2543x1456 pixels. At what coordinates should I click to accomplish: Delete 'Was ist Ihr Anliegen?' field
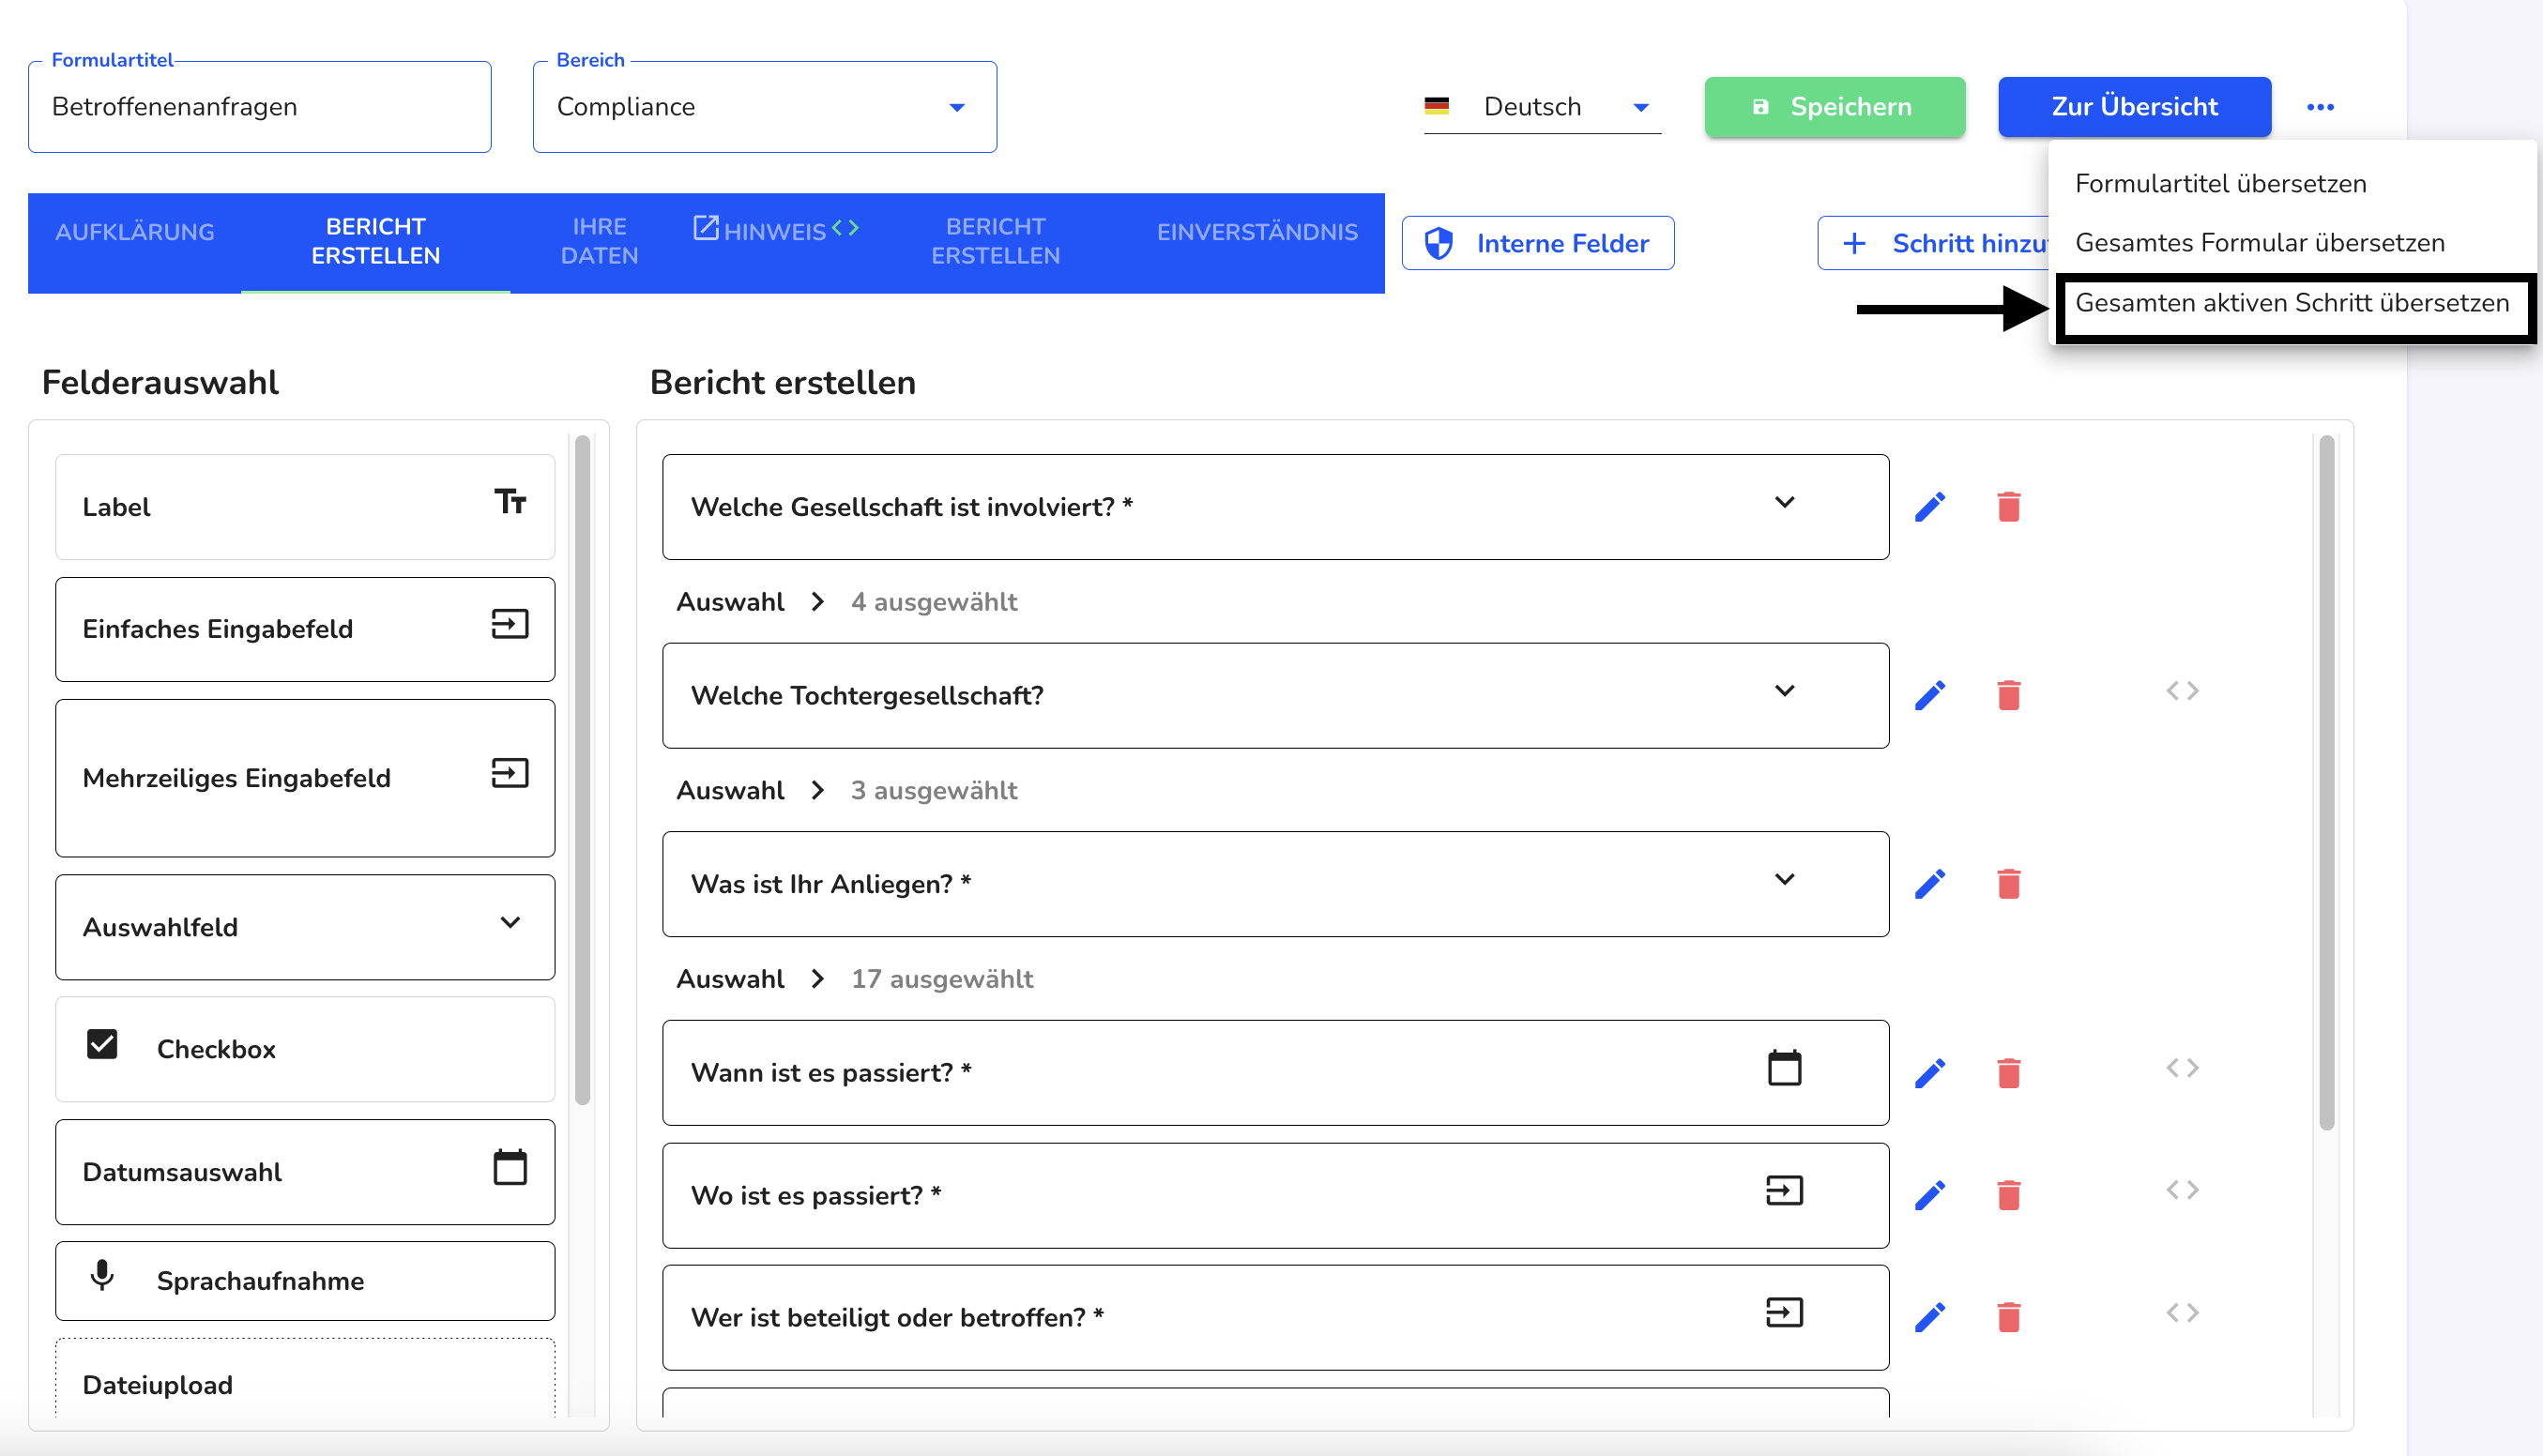click(x=2009, y=884)
